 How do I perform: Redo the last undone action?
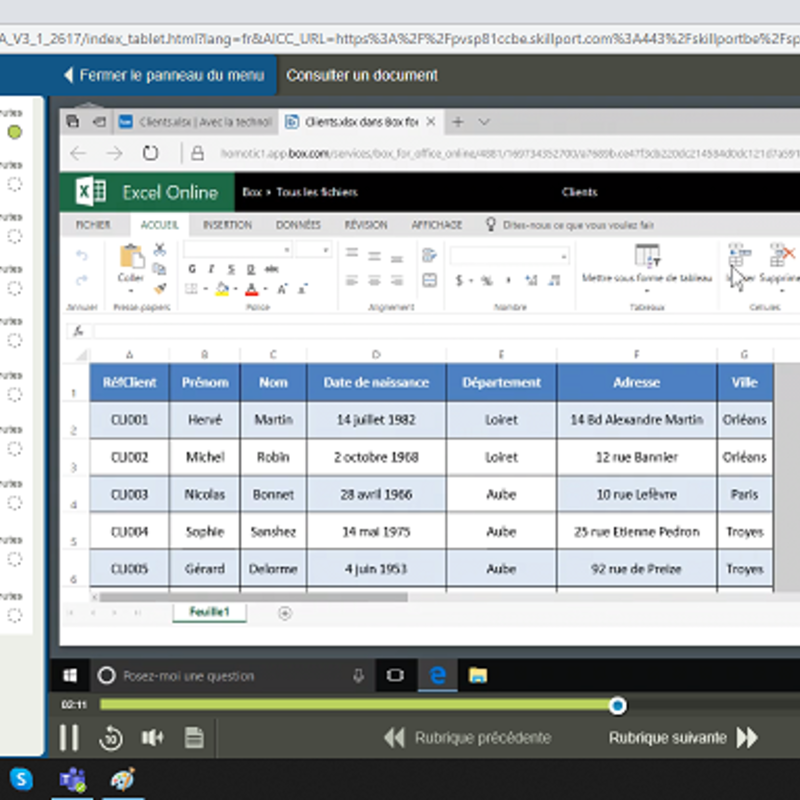[82, 280]
